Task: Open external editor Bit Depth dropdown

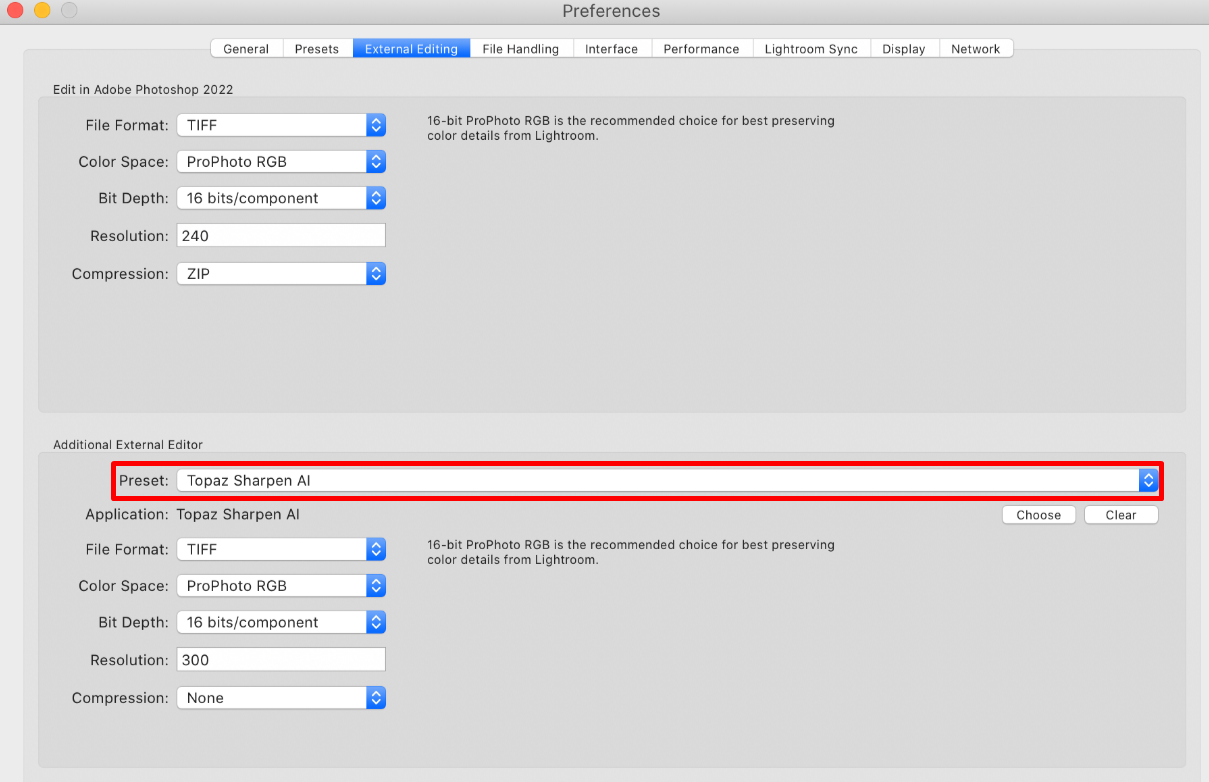Action: coord(281,622)
